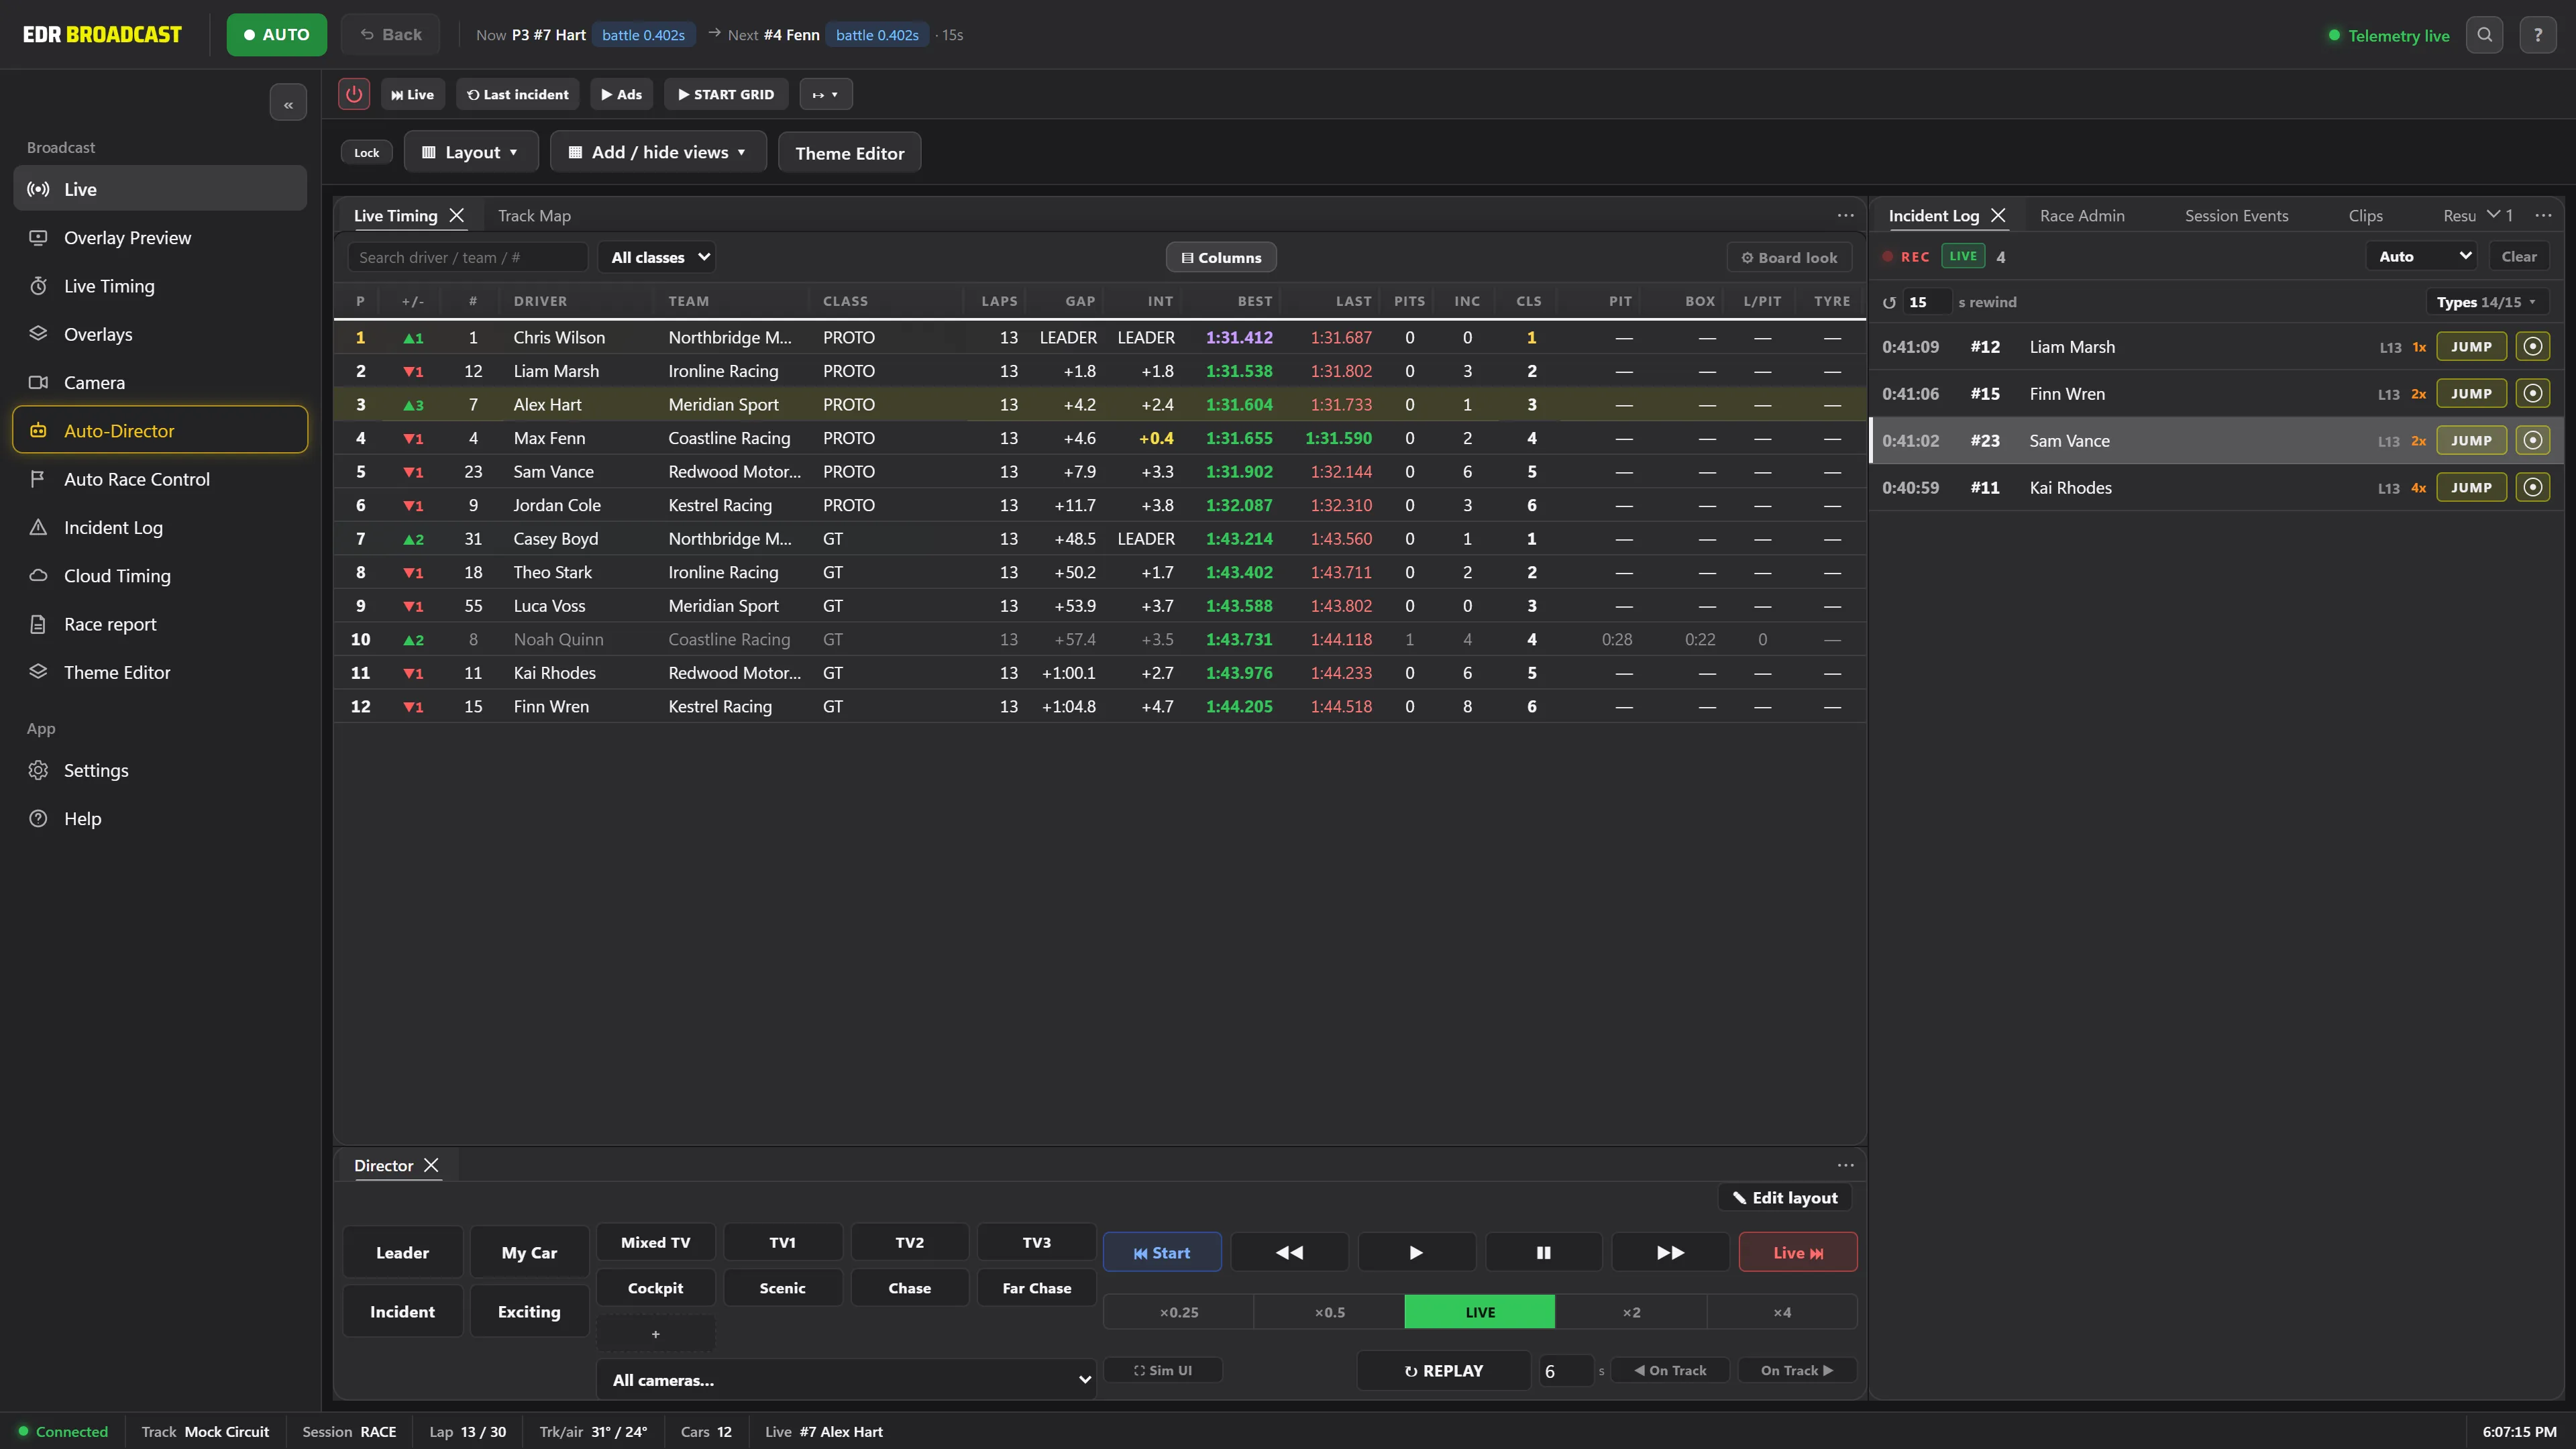Click the fast-forward playback button

pos(1670,1253)
